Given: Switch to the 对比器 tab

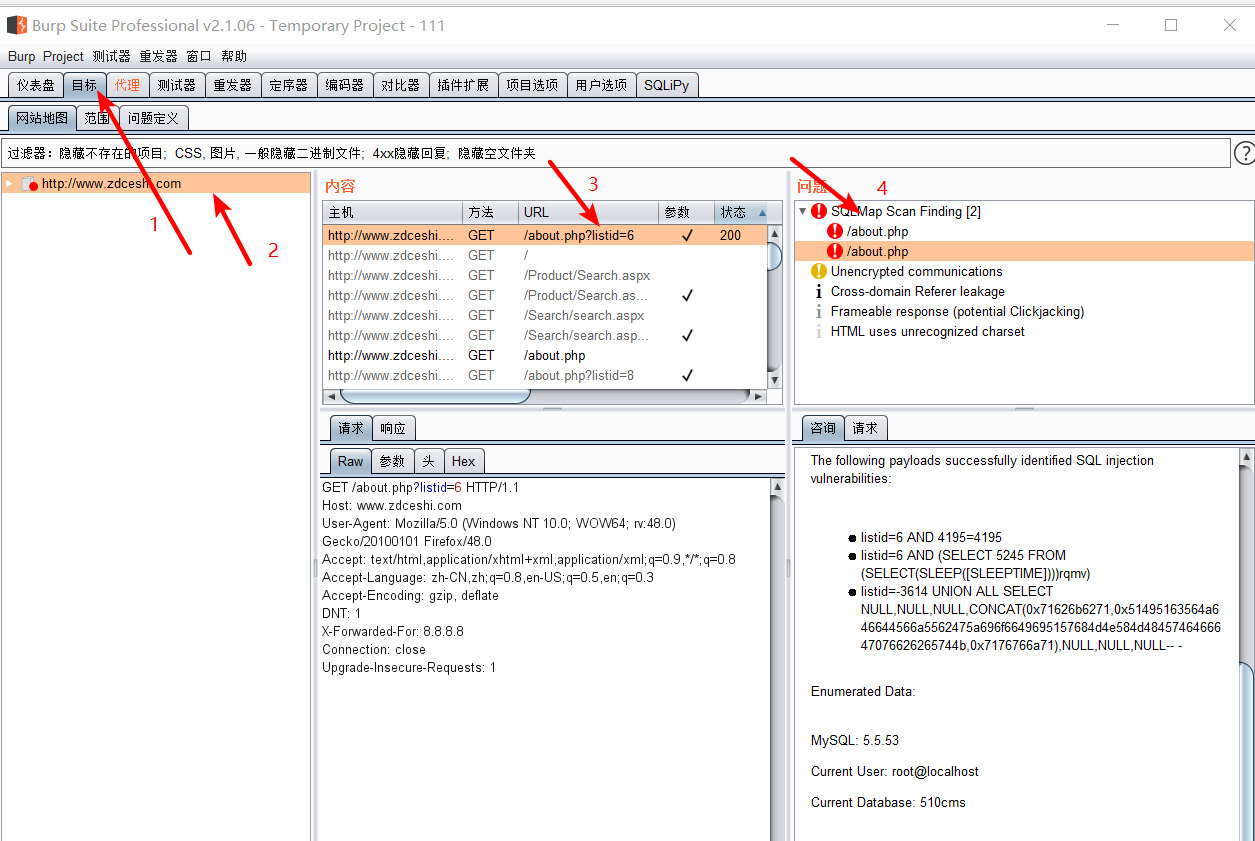Looking at the screenshot, I should (x=400, y=85).
